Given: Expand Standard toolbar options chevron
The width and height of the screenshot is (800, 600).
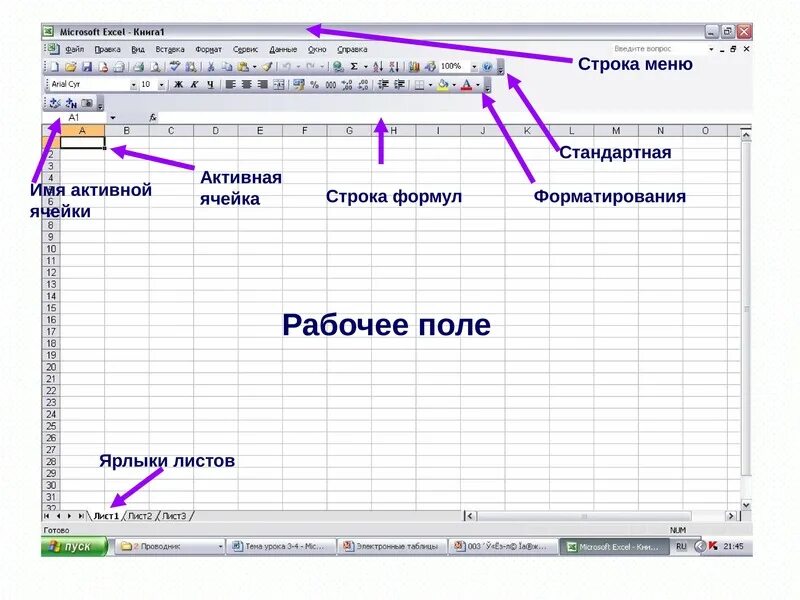Looking at the screenshot, I should coord(501,67).
